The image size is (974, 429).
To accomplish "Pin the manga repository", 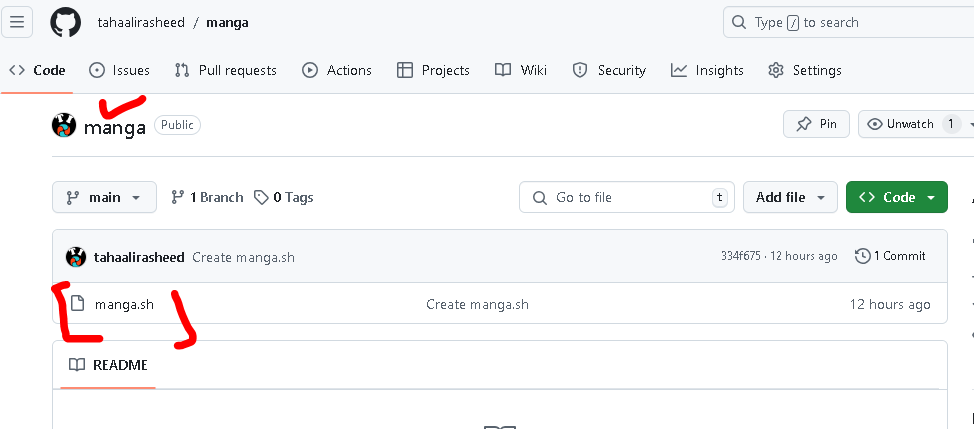I will [x=816, y=124].
